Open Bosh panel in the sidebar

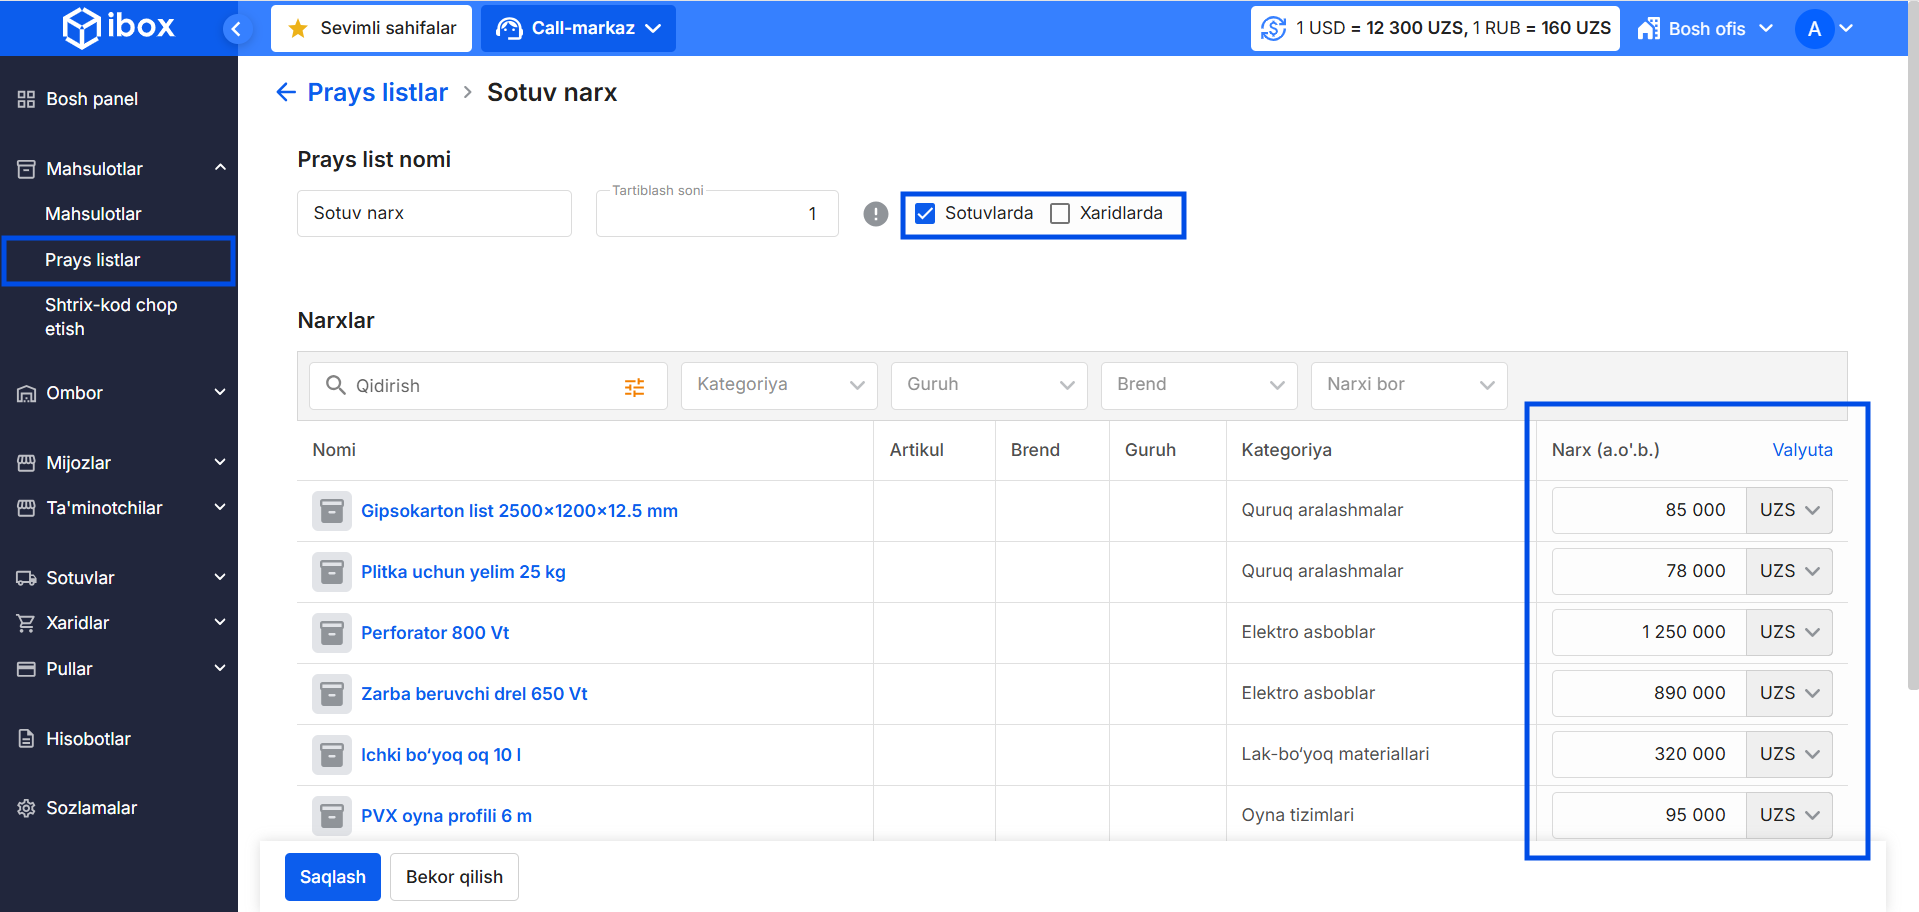[92, 99]
